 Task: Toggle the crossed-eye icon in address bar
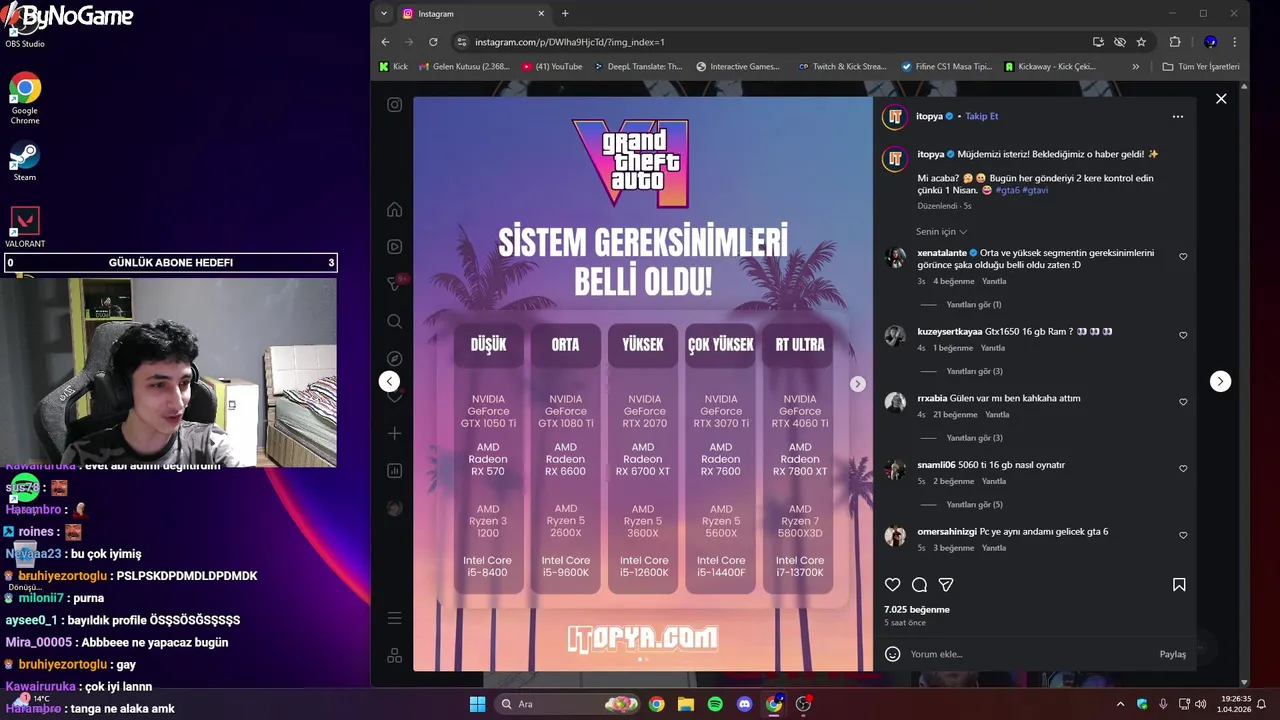click(x=1120, y=42)
